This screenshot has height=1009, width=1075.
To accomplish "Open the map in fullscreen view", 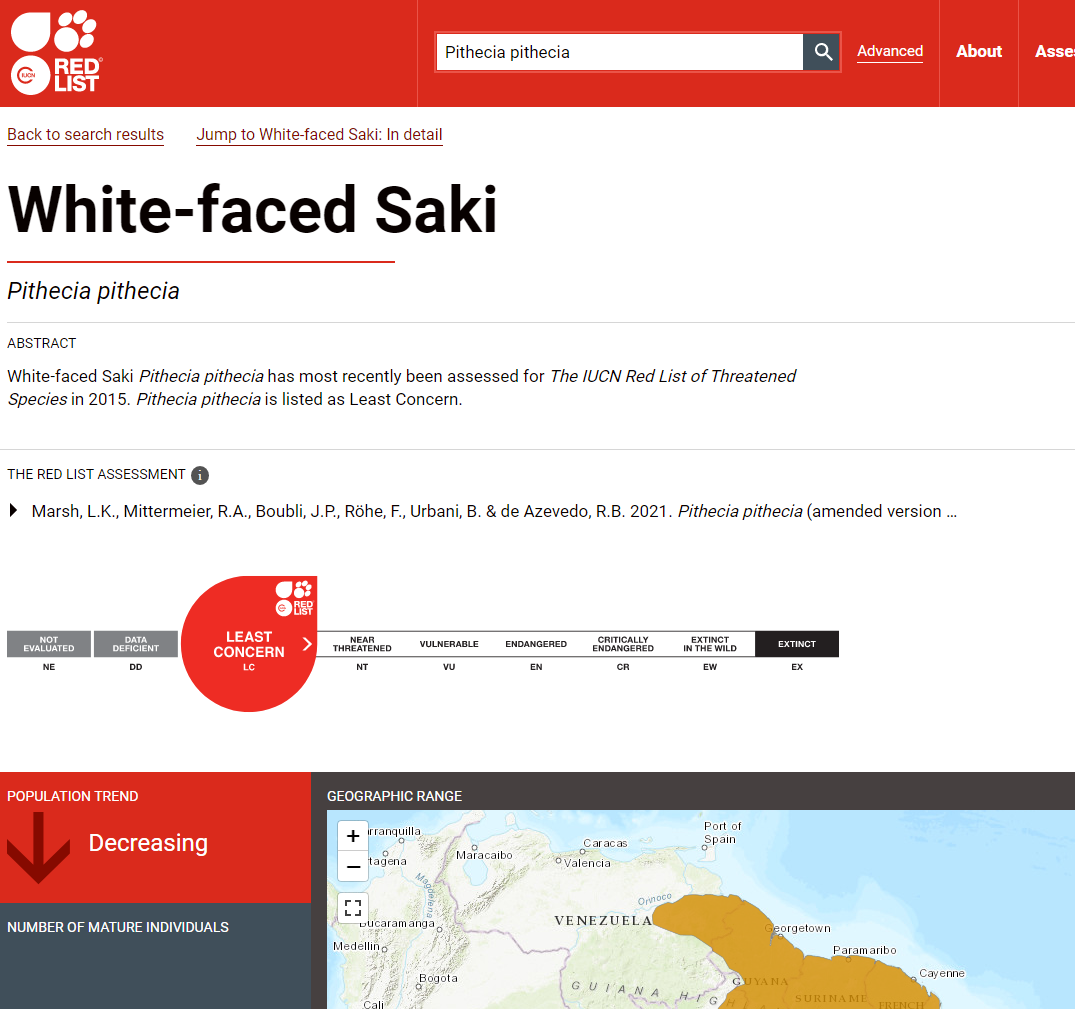I will pyautogui.click(x=353, y=908).
